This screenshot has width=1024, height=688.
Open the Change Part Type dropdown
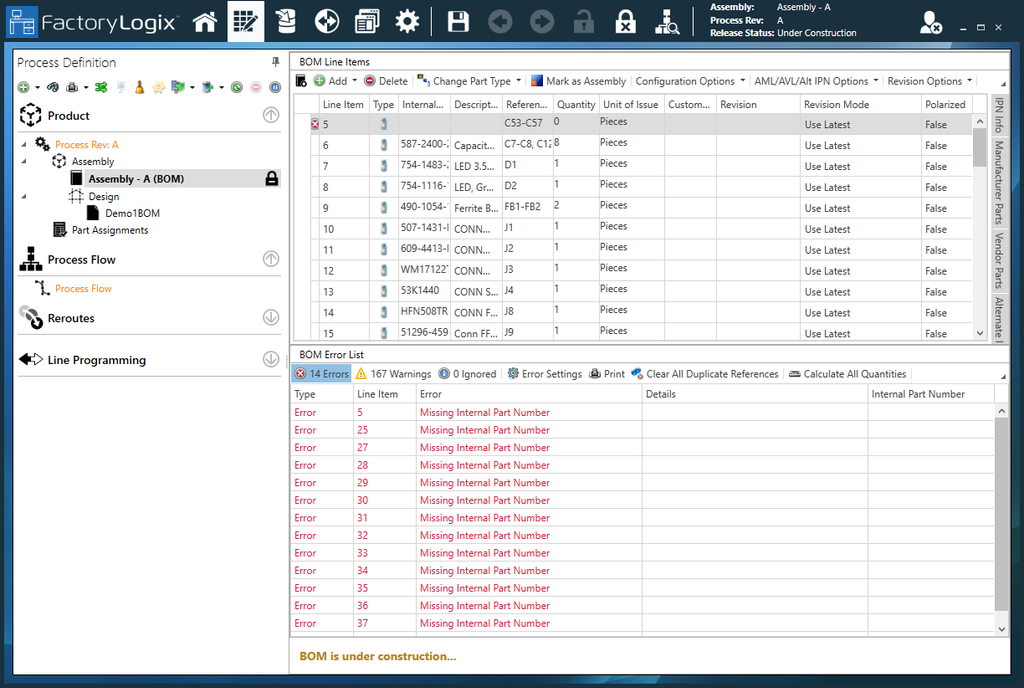click(469, 81)
